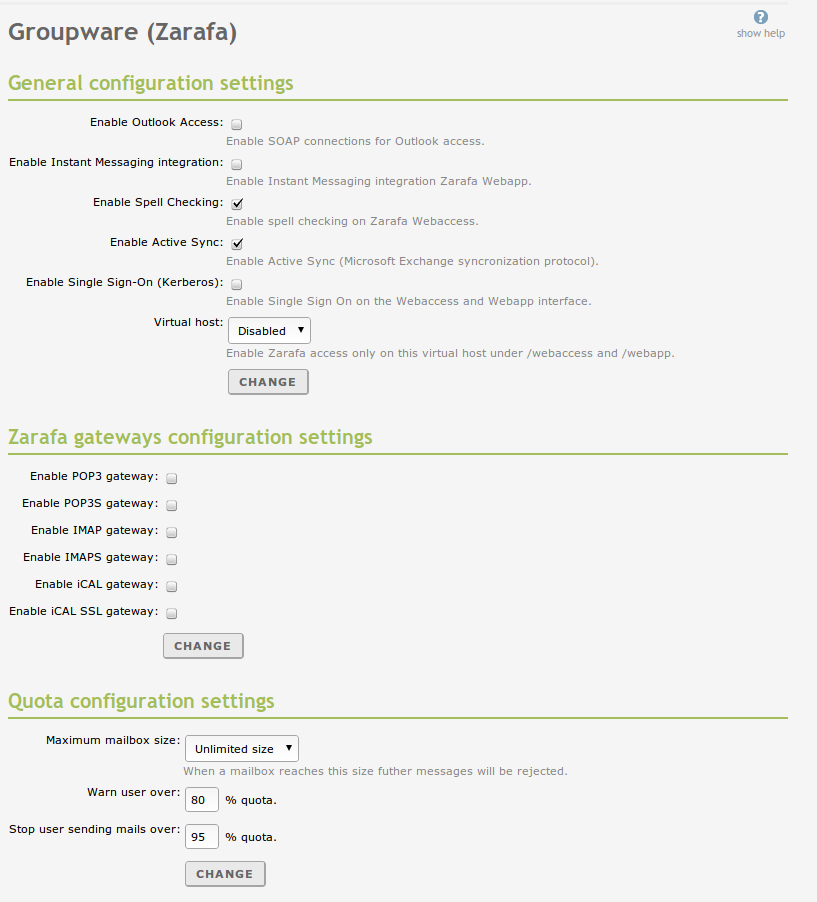Click Change under General configuration settings
The width and height of the screenshot is (817, 902).
tap(268, 382)
